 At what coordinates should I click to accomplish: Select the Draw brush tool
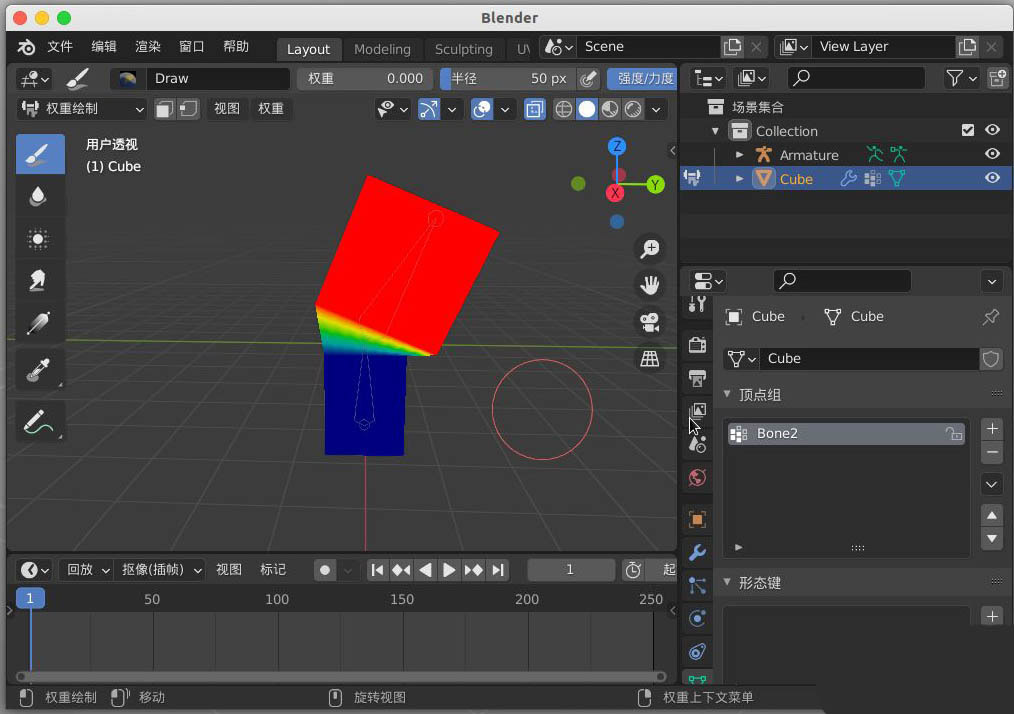[40, 154]
